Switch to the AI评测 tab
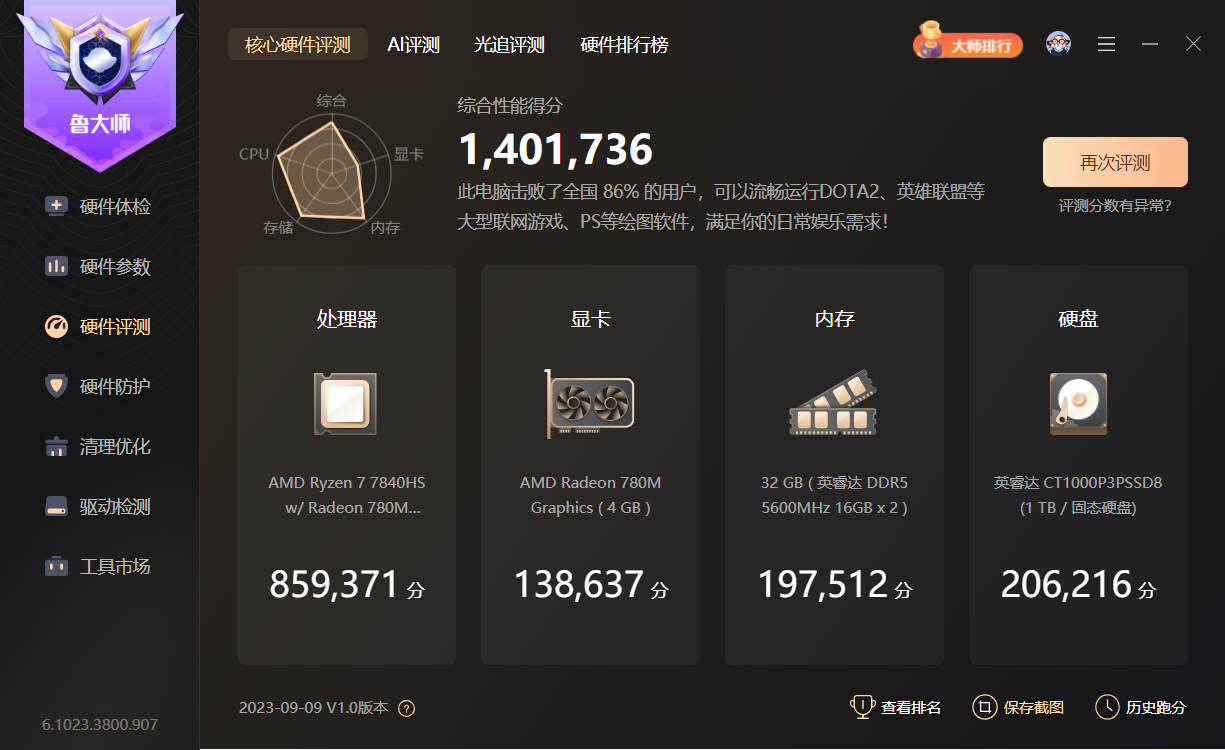The image size is (1225, 750). (x=414, y=45)
